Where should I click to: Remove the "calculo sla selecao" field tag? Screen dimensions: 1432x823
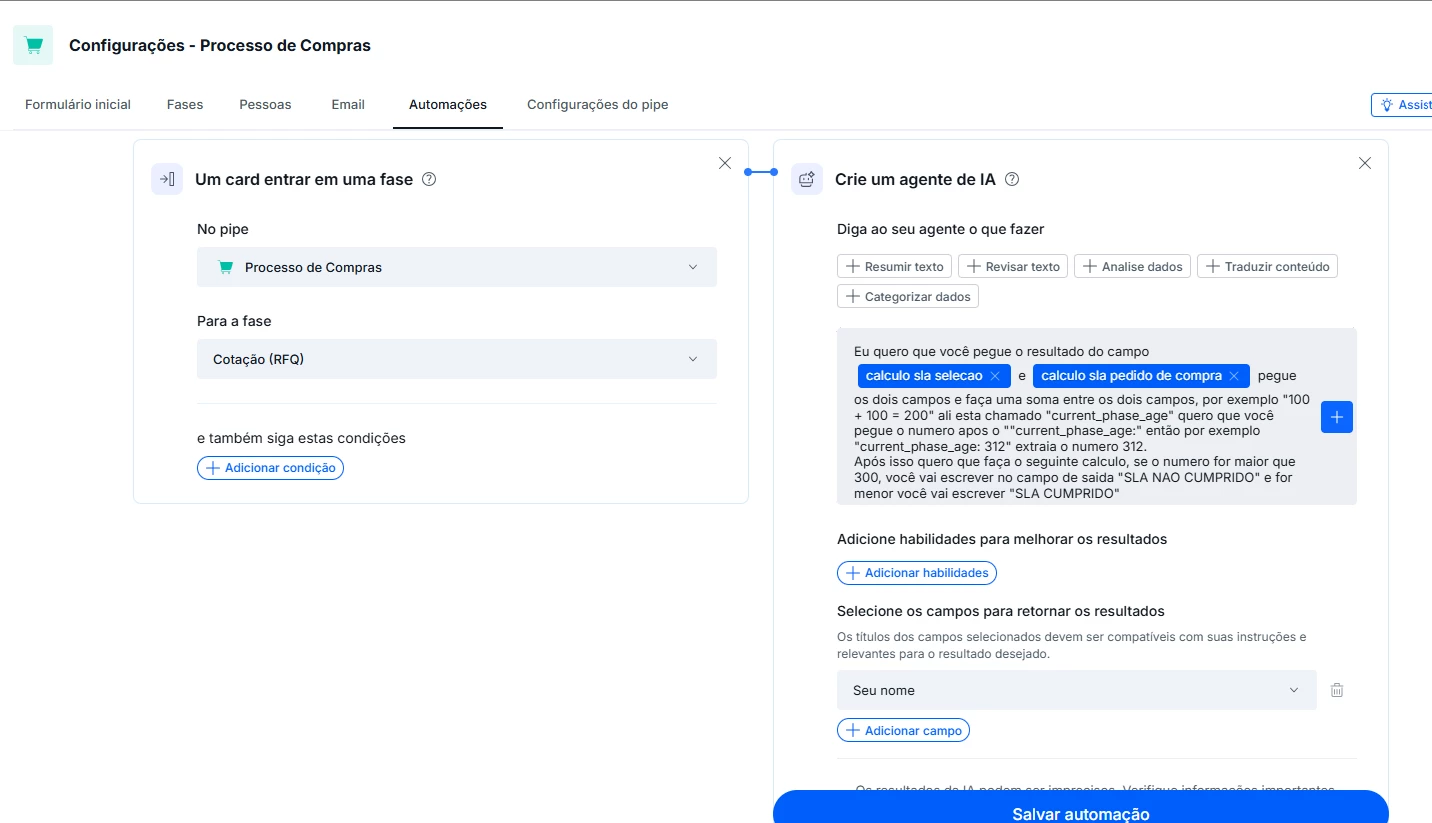click(x=995, y=376)
